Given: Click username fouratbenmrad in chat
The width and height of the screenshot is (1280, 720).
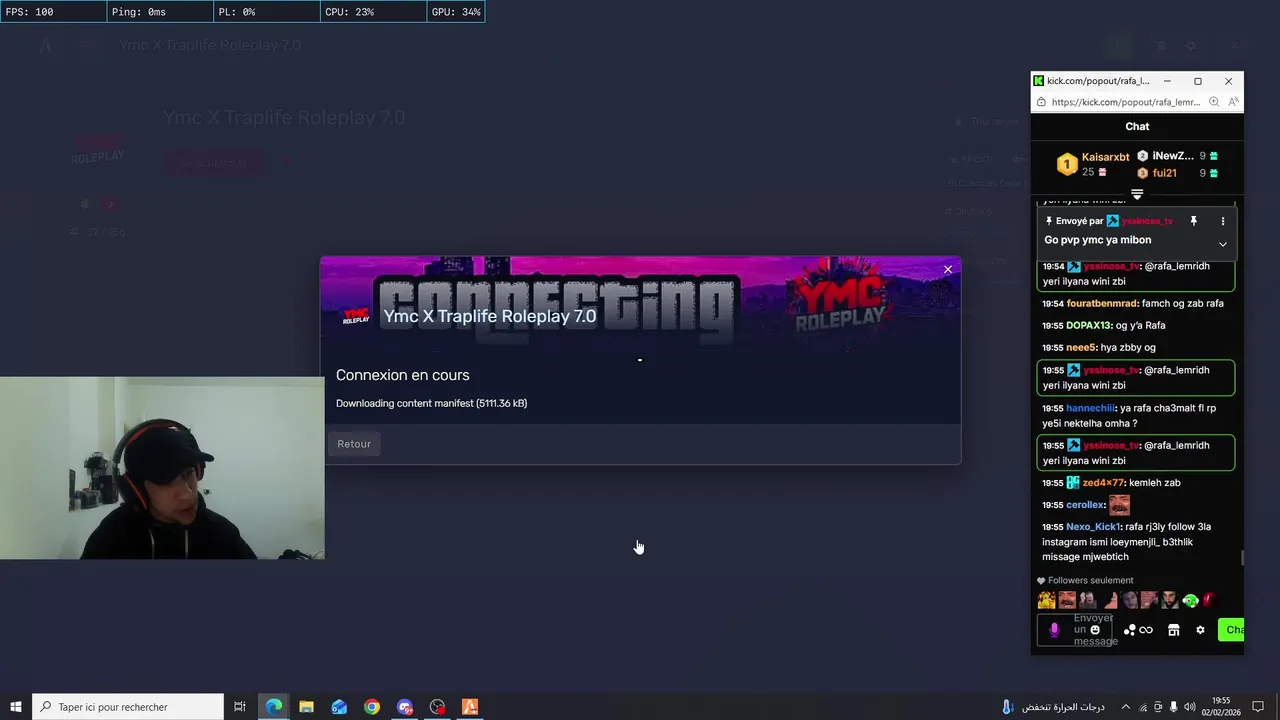Looking at the screenshot, I should click(1102, 303).
